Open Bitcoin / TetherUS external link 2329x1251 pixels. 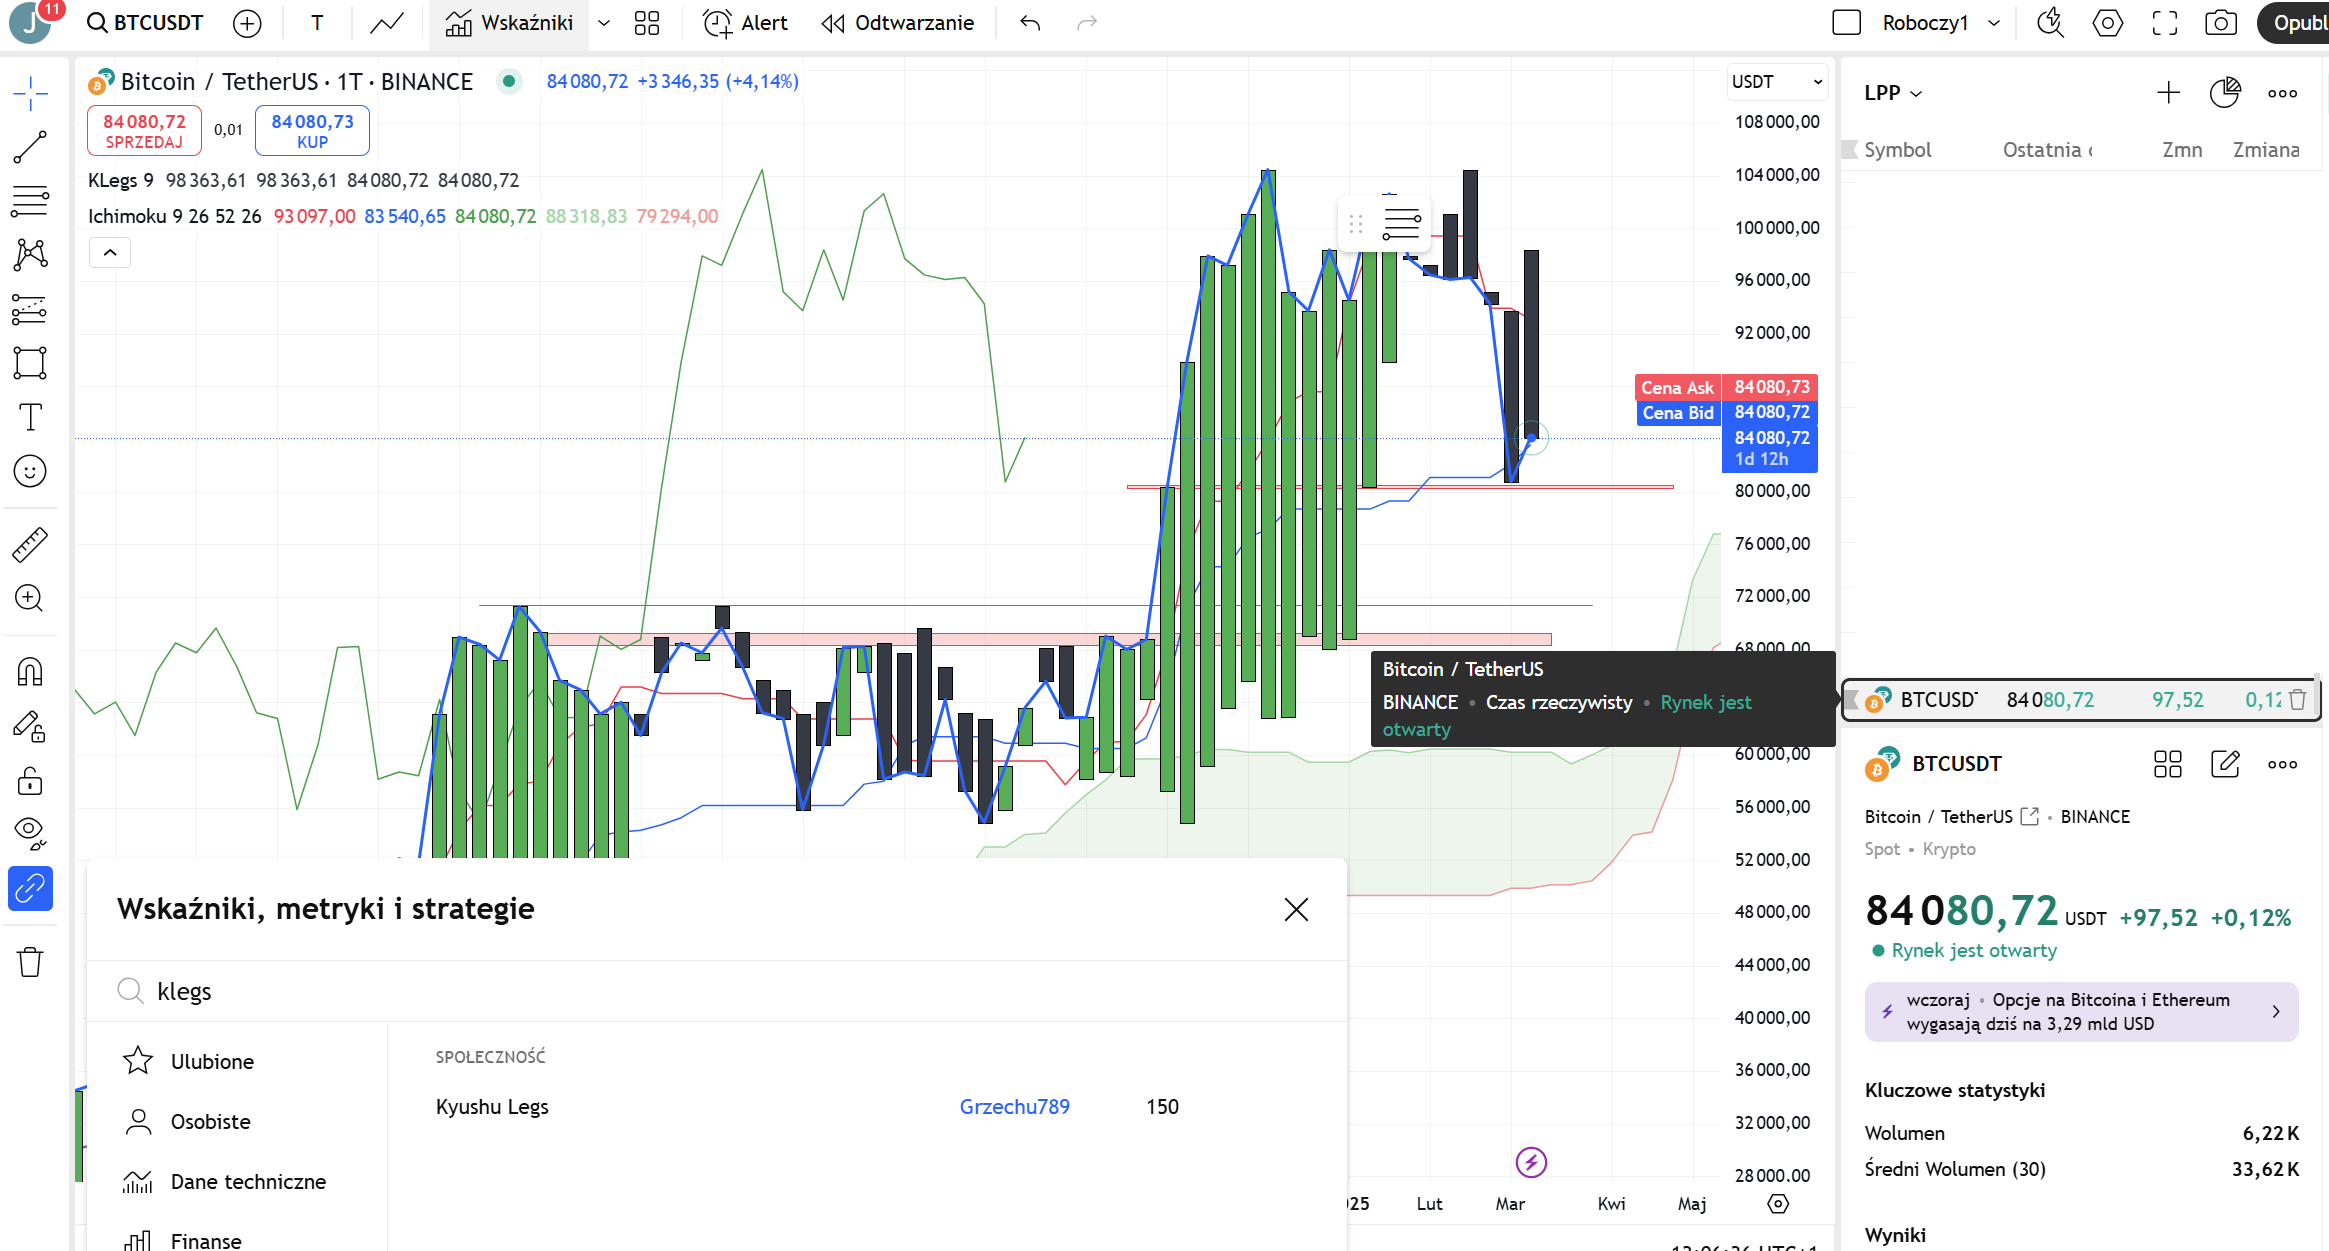tap(2030, 817)
